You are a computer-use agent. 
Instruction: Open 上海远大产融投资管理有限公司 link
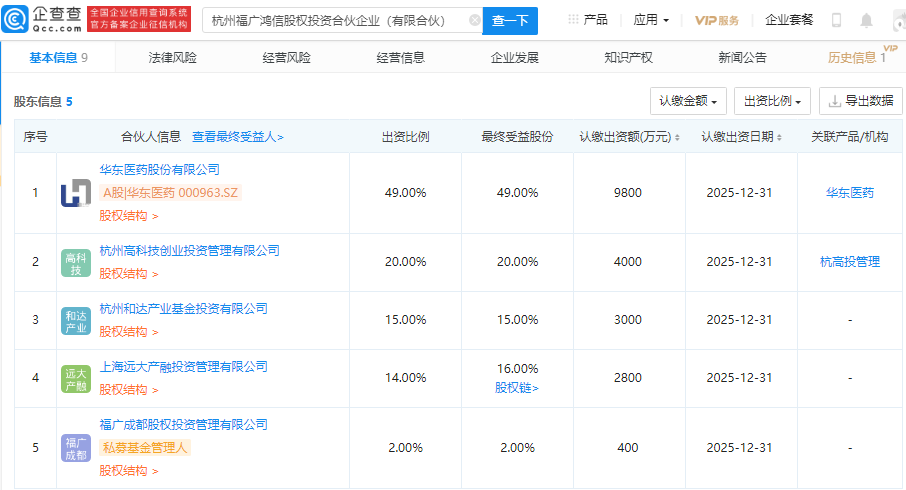[x=183, y=366]
